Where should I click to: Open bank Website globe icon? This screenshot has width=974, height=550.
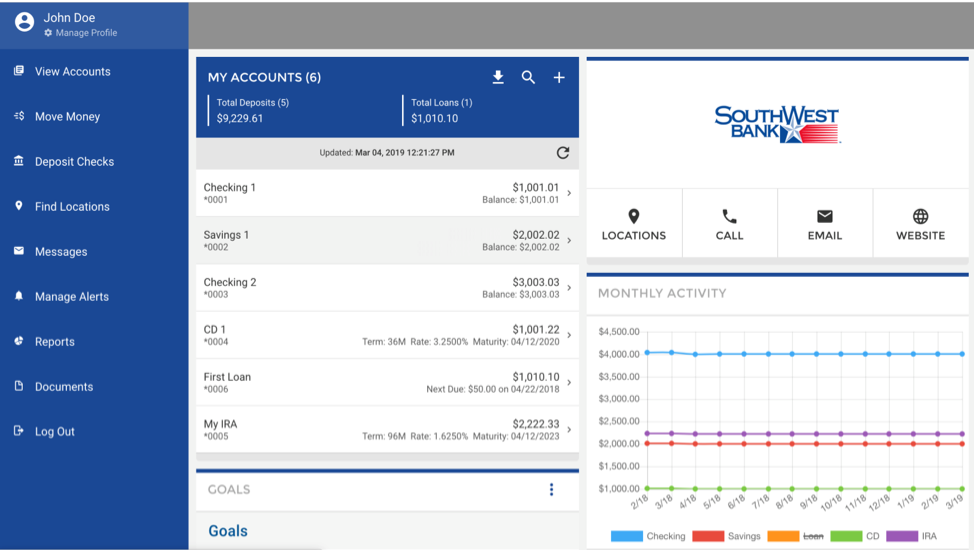pyautogui.click(x=920, y=217)
